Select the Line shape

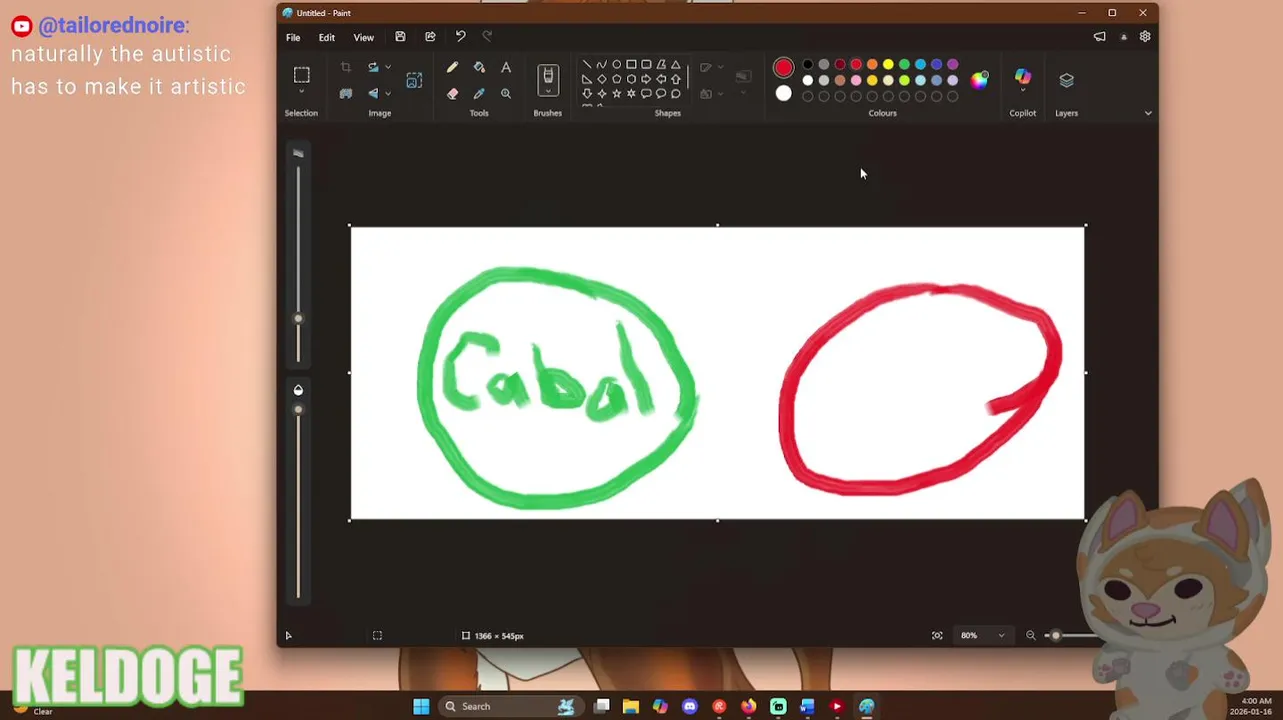[x=587, y=65]
